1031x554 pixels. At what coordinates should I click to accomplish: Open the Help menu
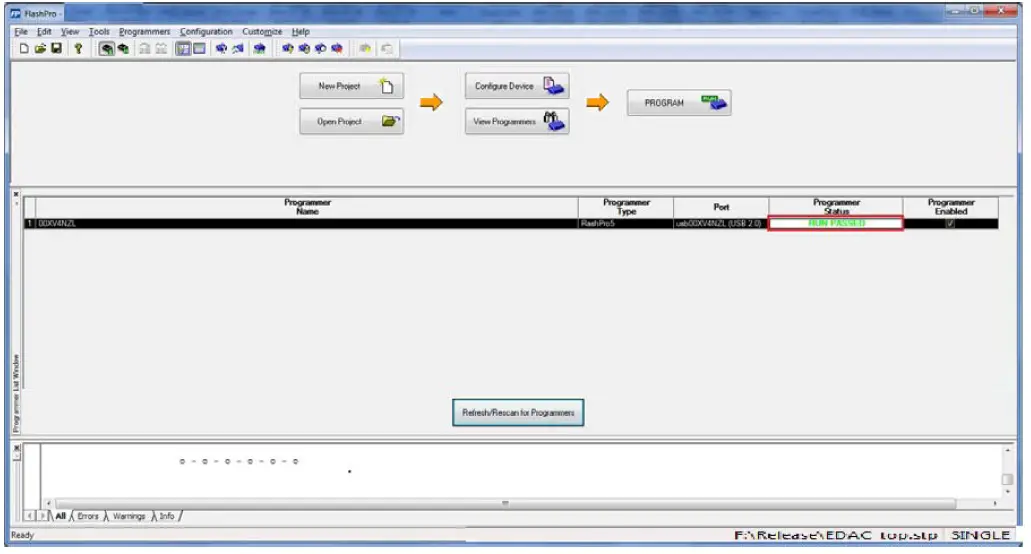coord(300,32)
